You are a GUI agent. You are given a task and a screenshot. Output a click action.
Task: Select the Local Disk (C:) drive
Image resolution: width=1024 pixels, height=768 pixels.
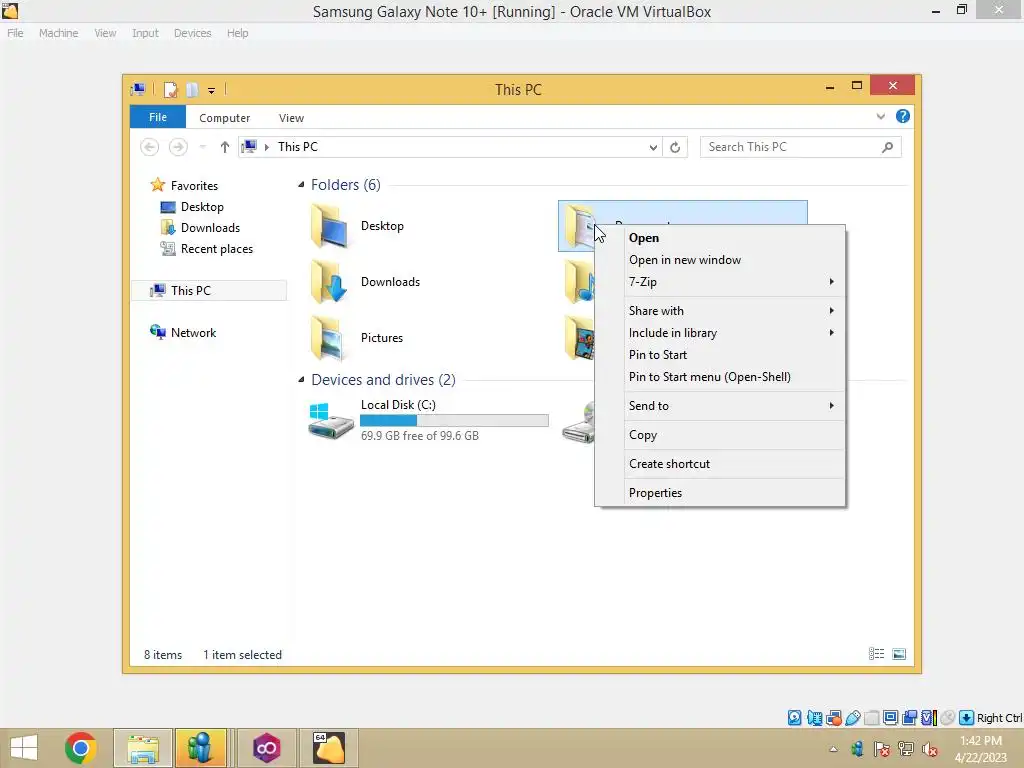click(428, 420)
